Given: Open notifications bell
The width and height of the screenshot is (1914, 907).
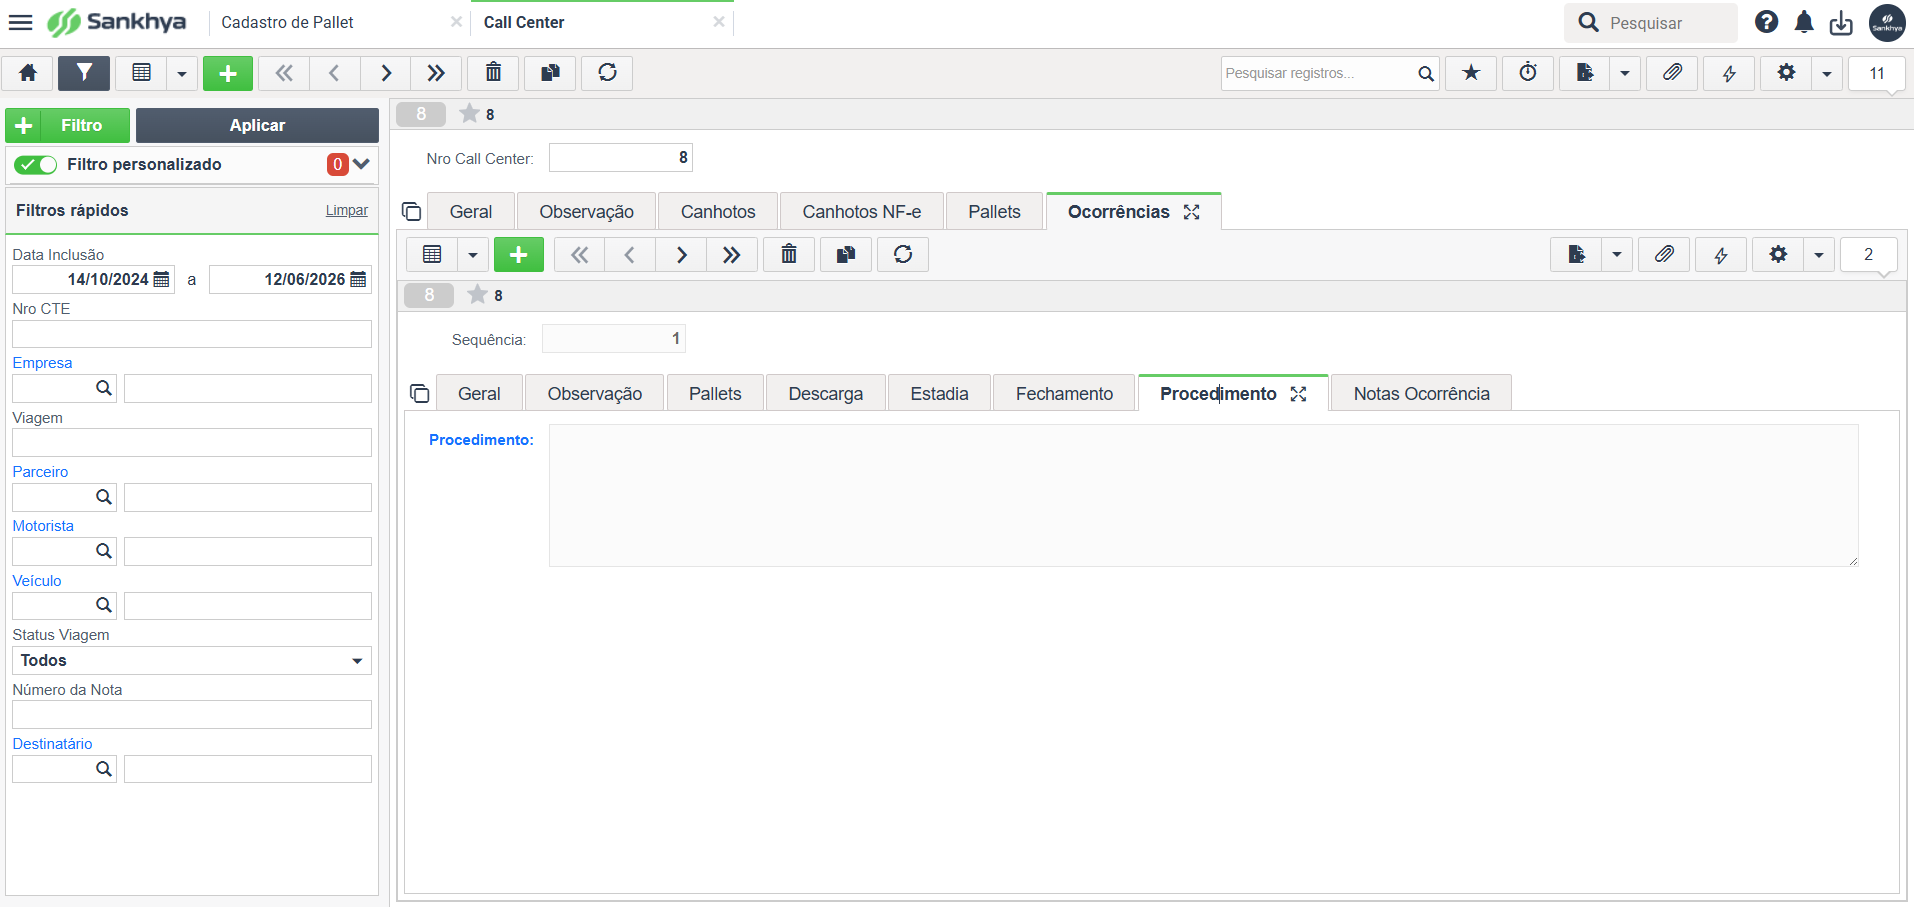Looking at the screenshot, I should click(1804, 22).
